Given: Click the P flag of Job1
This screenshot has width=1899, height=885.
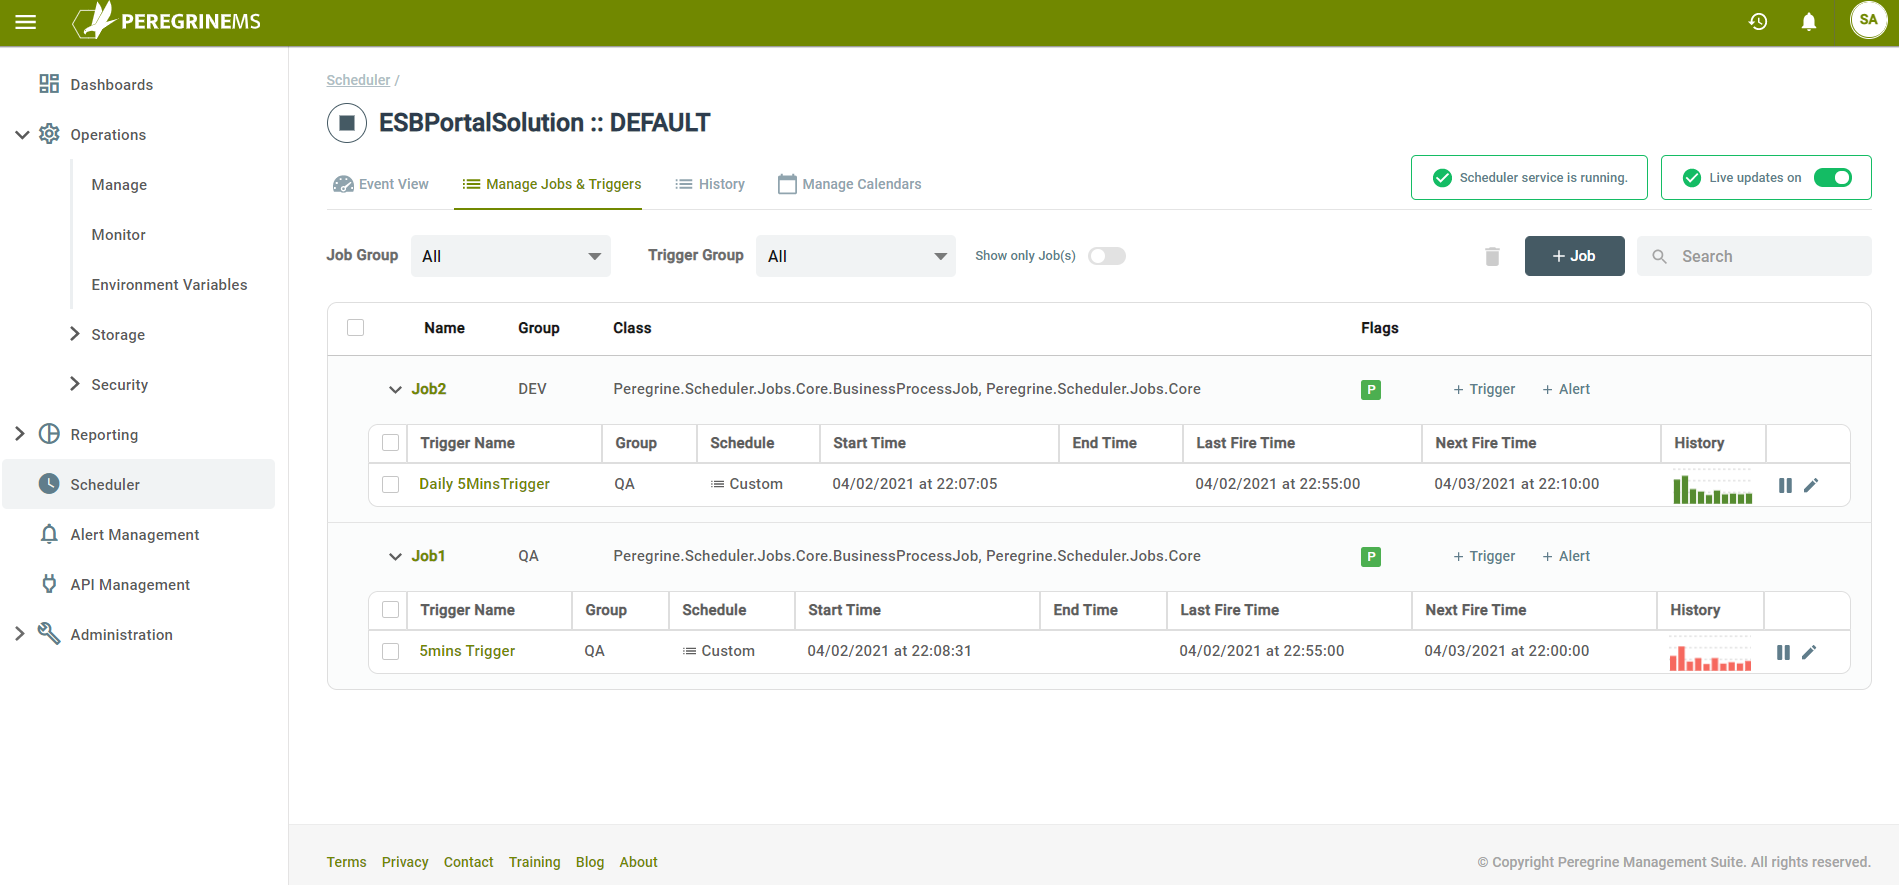Looking at the screenshot, I should [x=1371, y=557].
